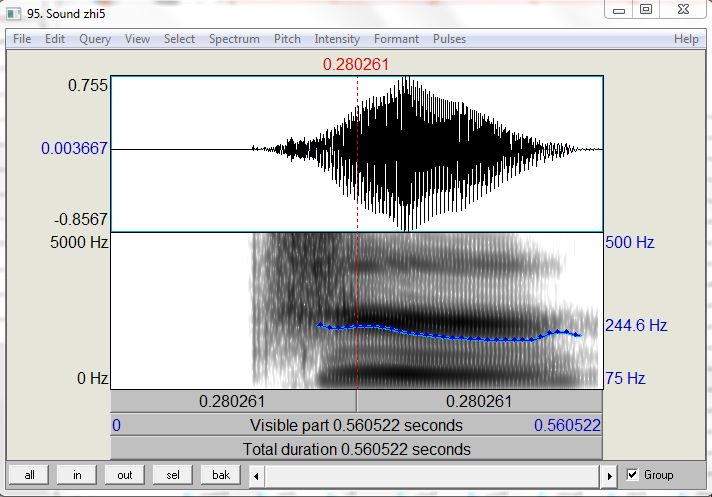Open the Spectrum menu

point(234,39)
